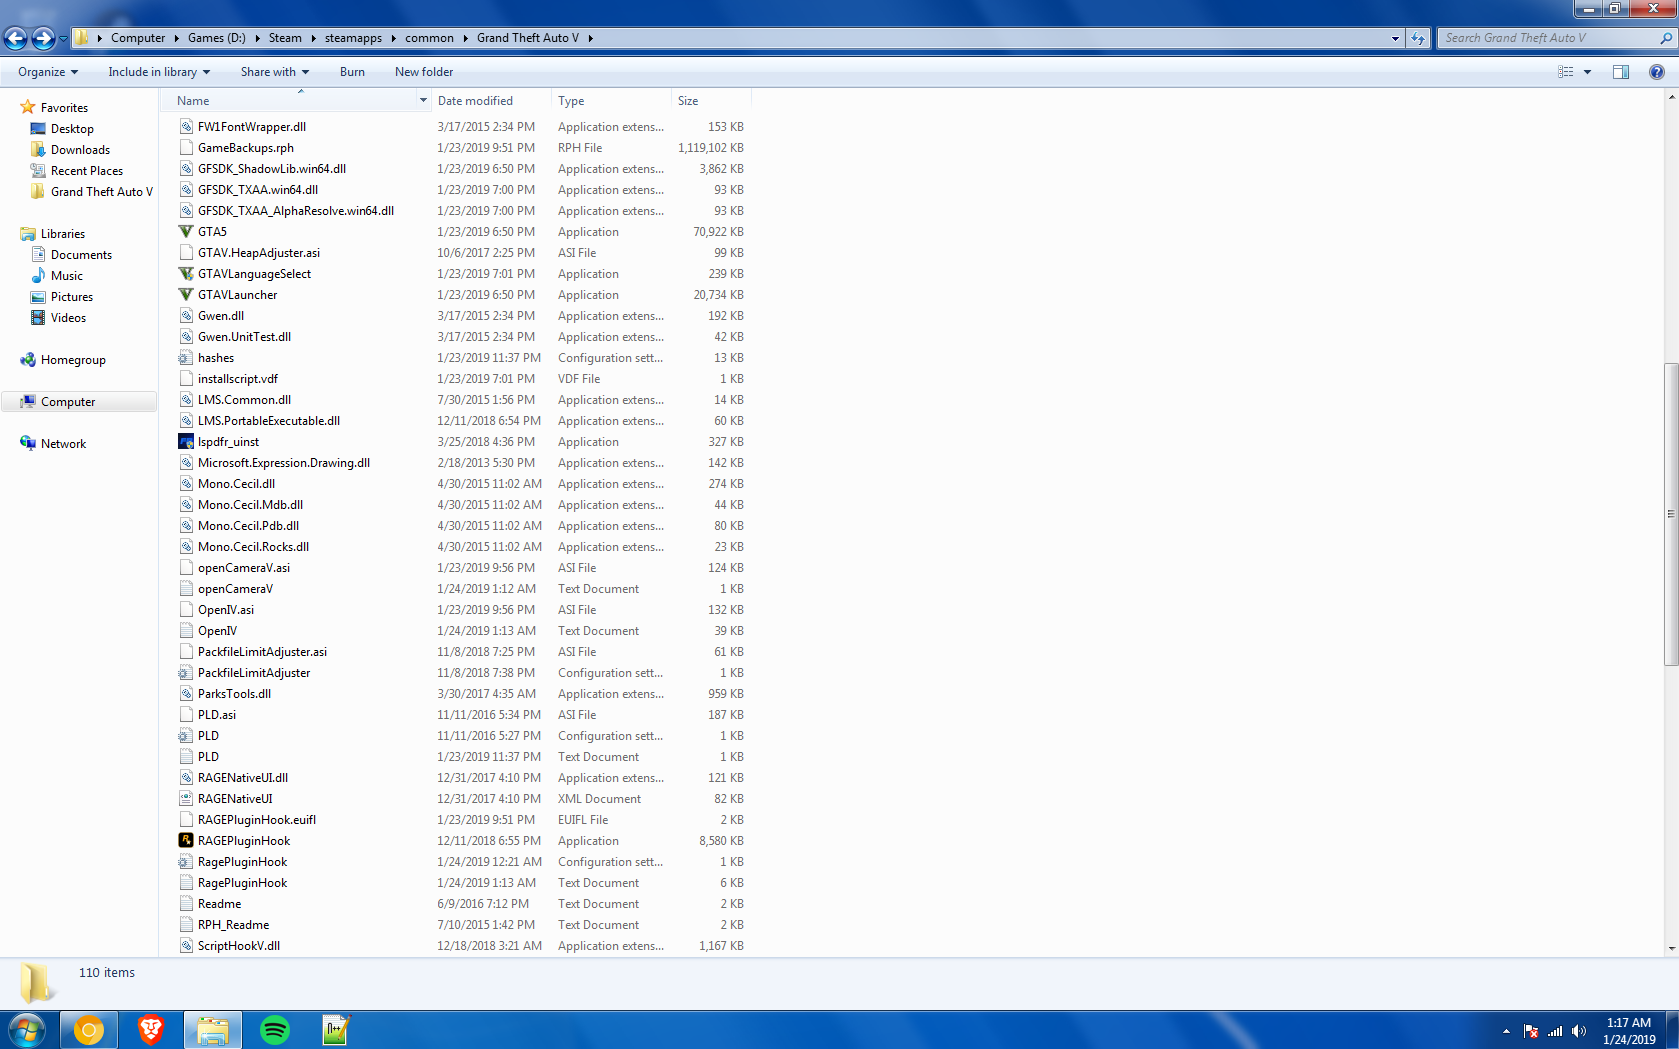Viewport: 1679px width, 1049px height.
Task: Select Documents under Libraries
Action: pyautogui.click(x=81, y=255)
